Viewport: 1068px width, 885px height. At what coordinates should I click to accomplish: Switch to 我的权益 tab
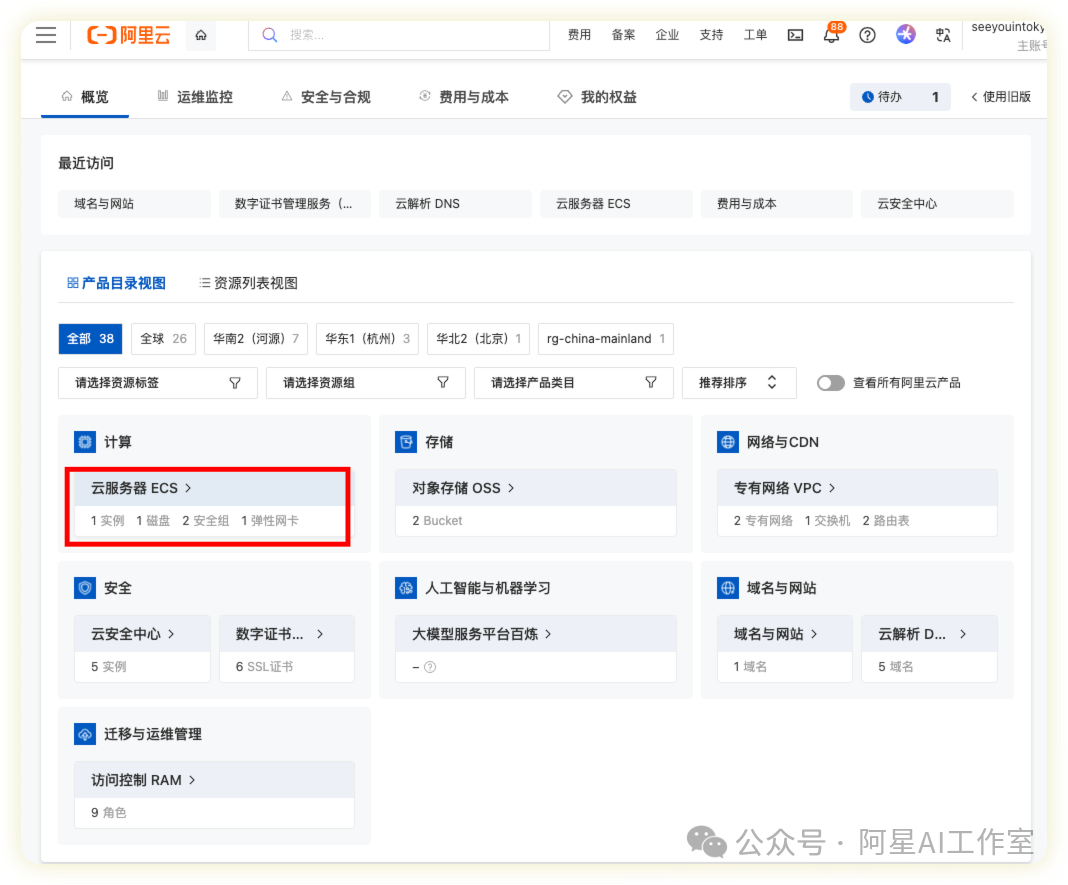click(x=597, y=97)
